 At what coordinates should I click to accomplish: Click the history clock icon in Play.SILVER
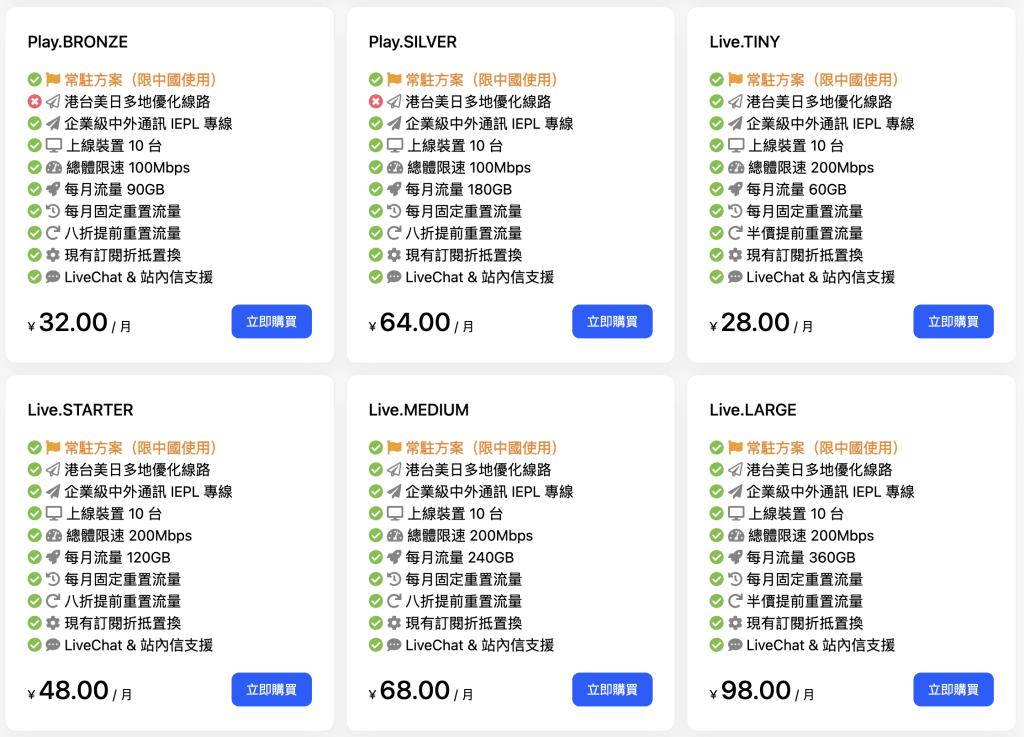click(394, 212)
